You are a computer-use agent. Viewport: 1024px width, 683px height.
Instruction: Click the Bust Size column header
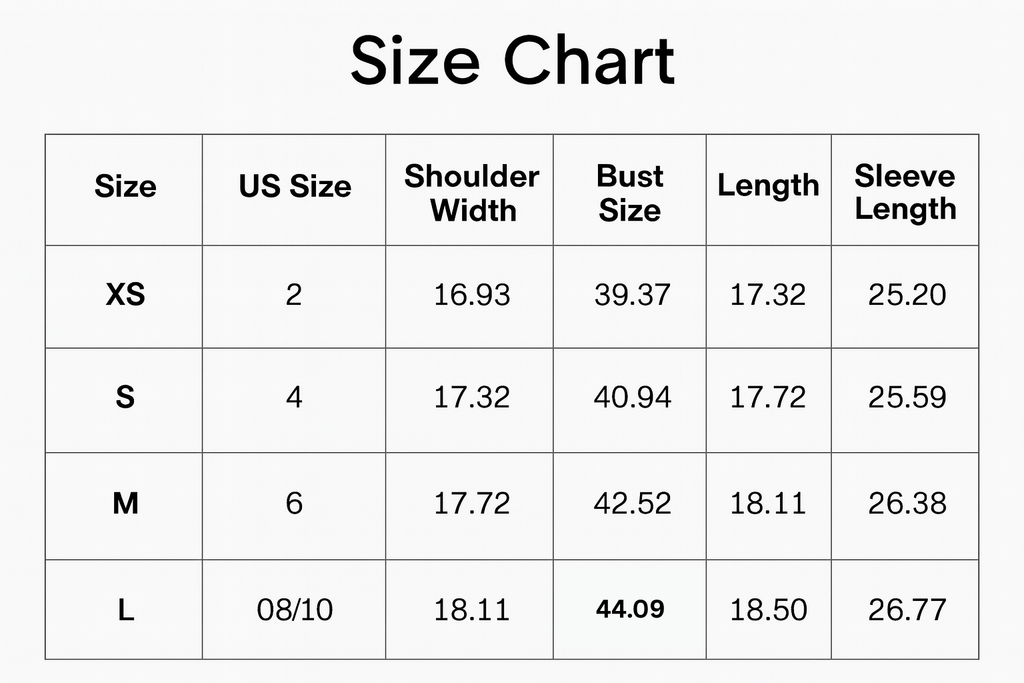pyautogui.click(x=630, y=193)
